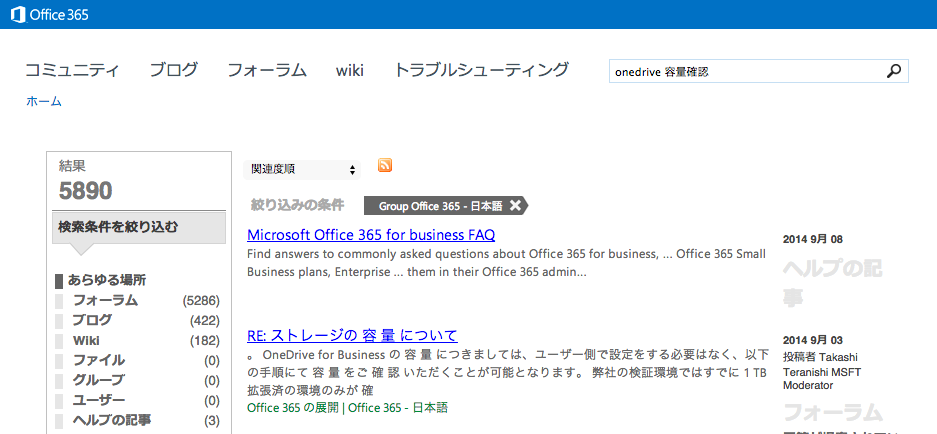Screen dimensions: 937x434
Task: Click the author Takashi Teranishi MSFT Moderator
Action: tap(821, 371)
